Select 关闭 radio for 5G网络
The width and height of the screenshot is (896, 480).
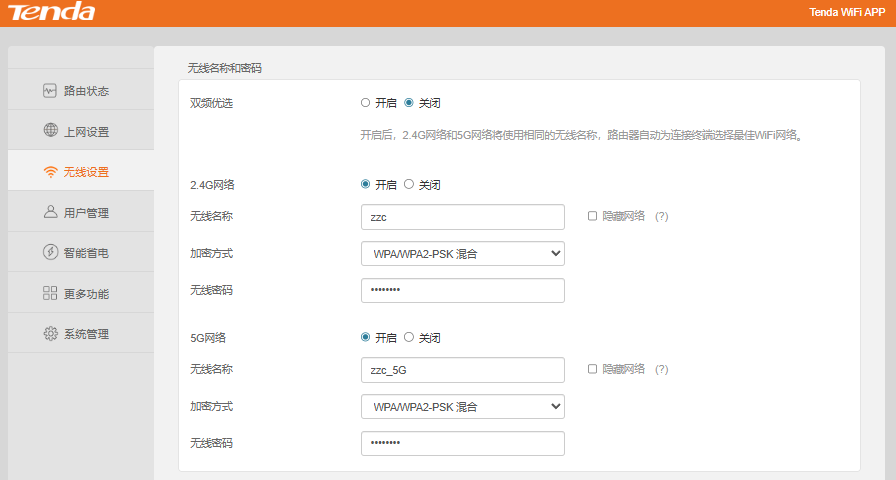[x=409, y=337]
